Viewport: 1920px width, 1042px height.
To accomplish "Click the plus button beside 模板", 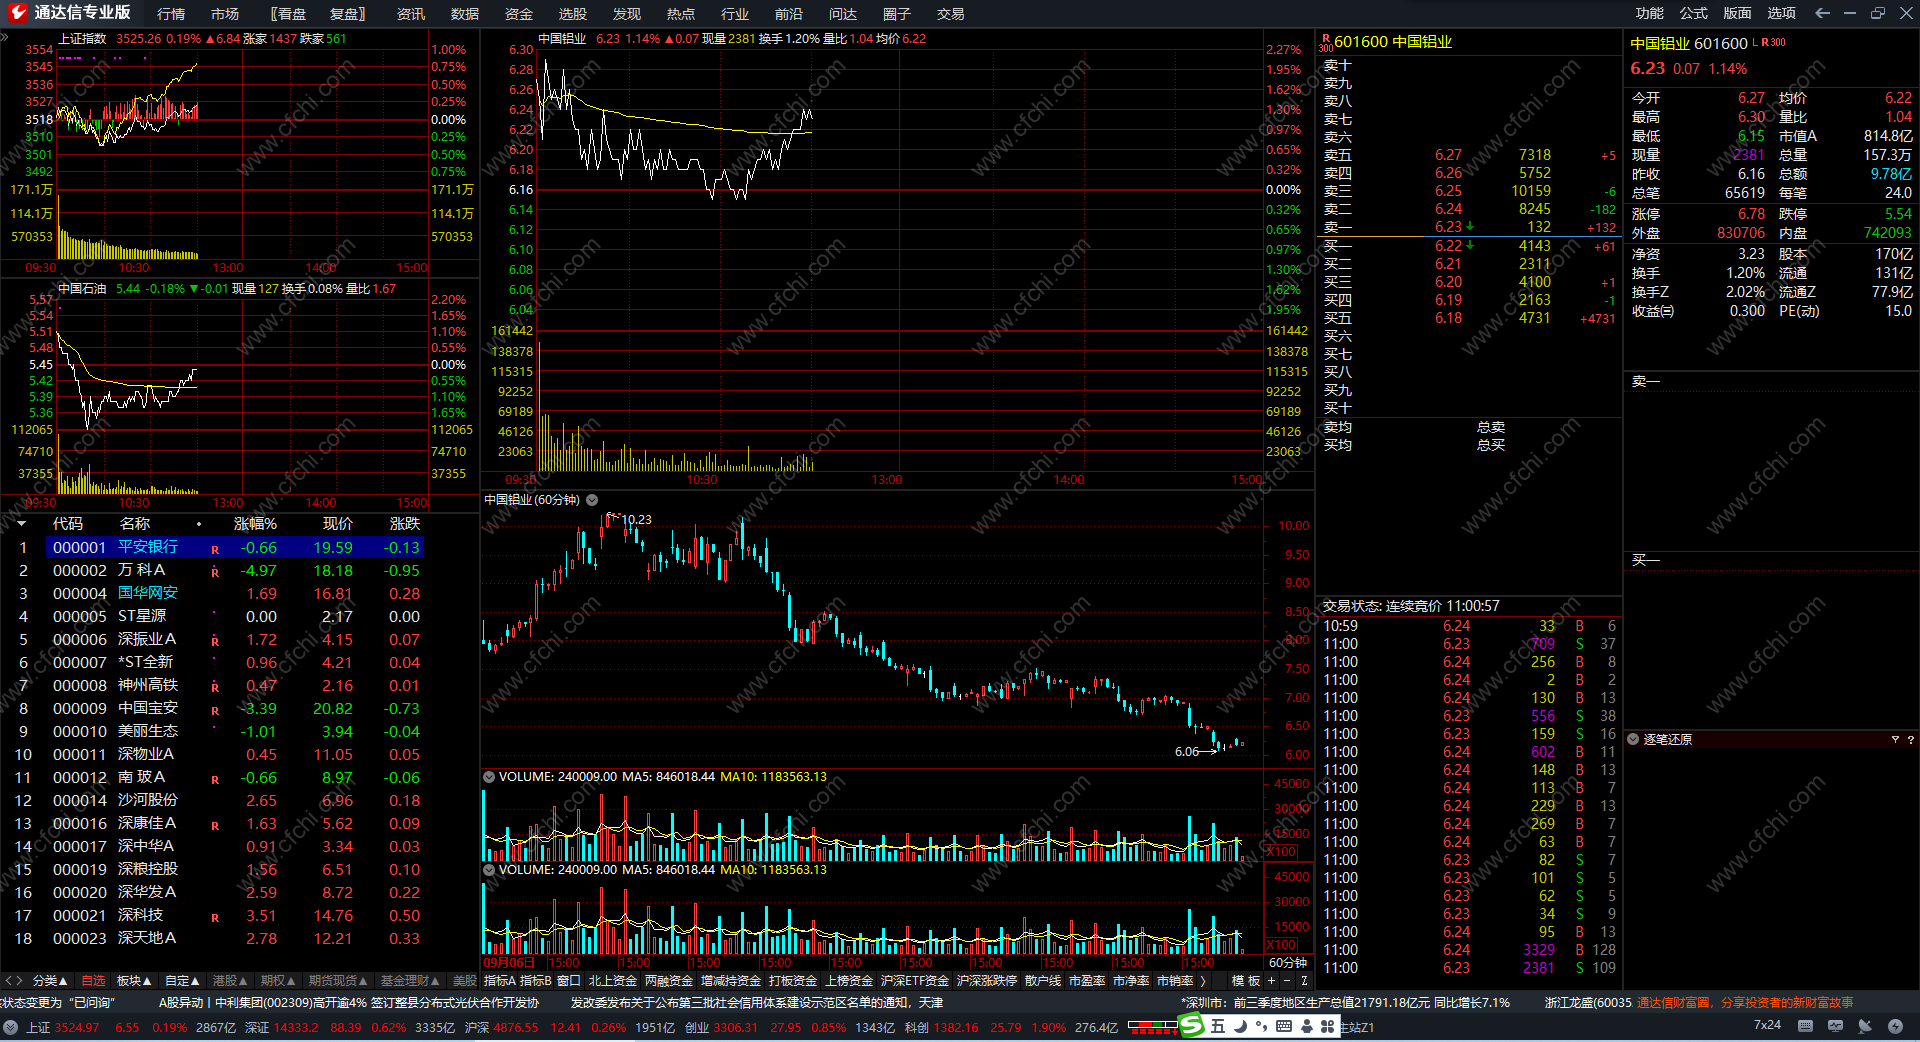I will (x=1272, y=981).
